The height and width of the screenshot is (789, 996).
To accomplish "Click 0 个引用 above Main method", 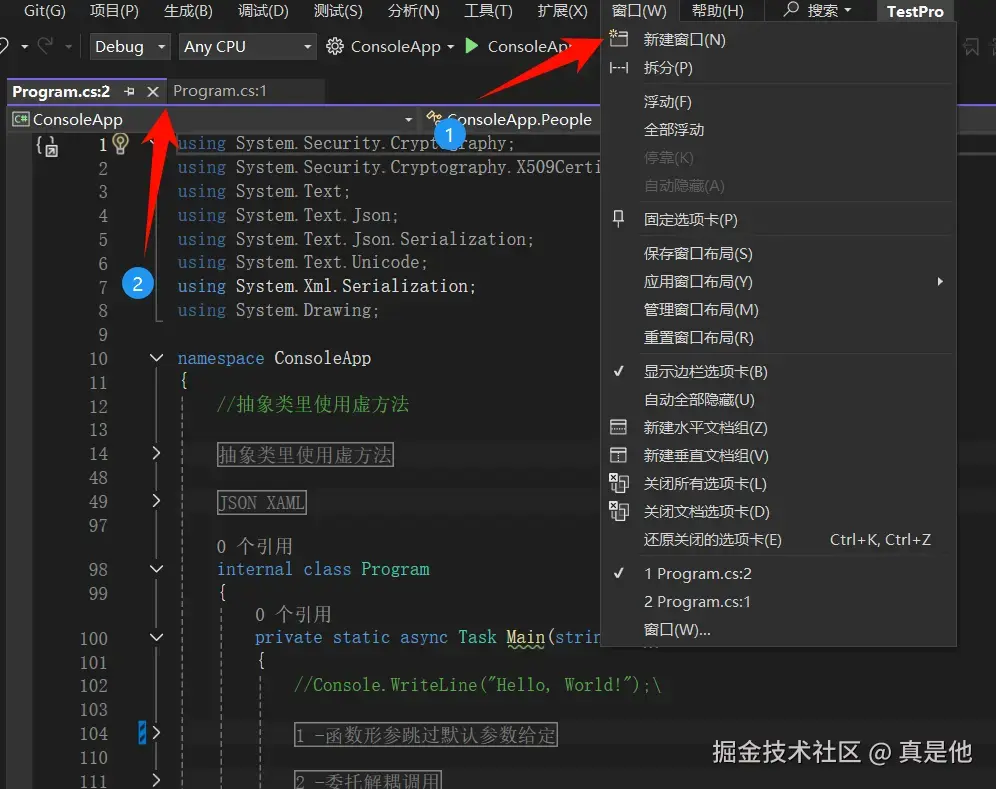I will pos(293,614).
